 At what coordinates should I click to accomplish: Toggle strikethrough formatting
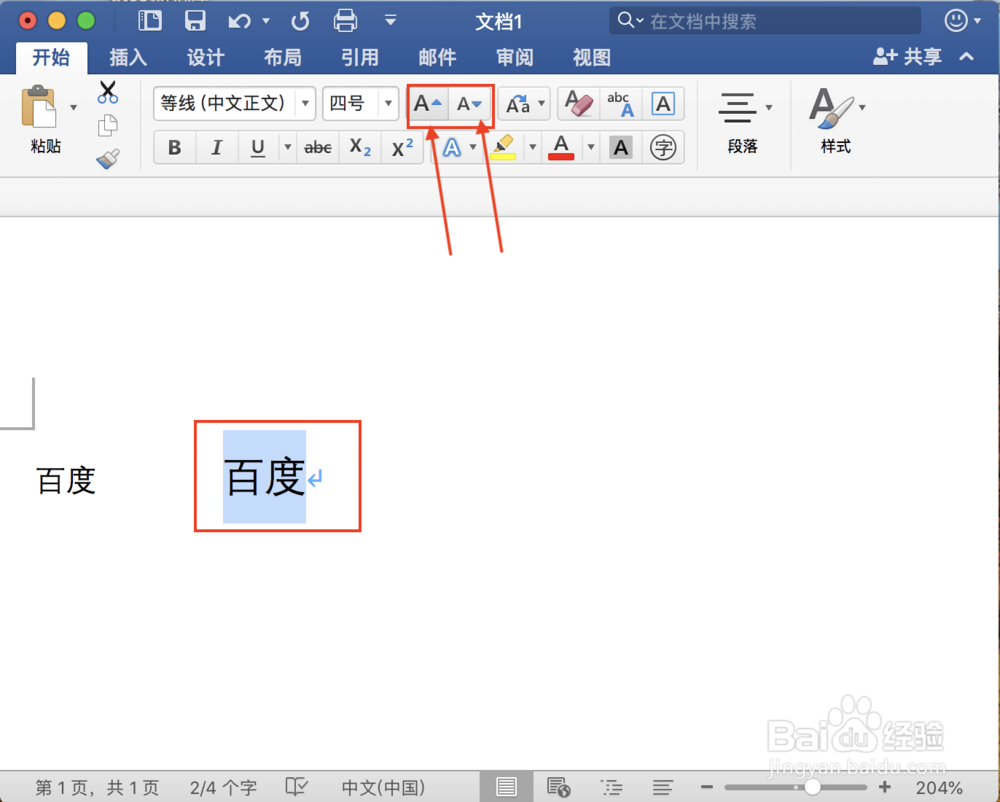[x=317, y=147]
